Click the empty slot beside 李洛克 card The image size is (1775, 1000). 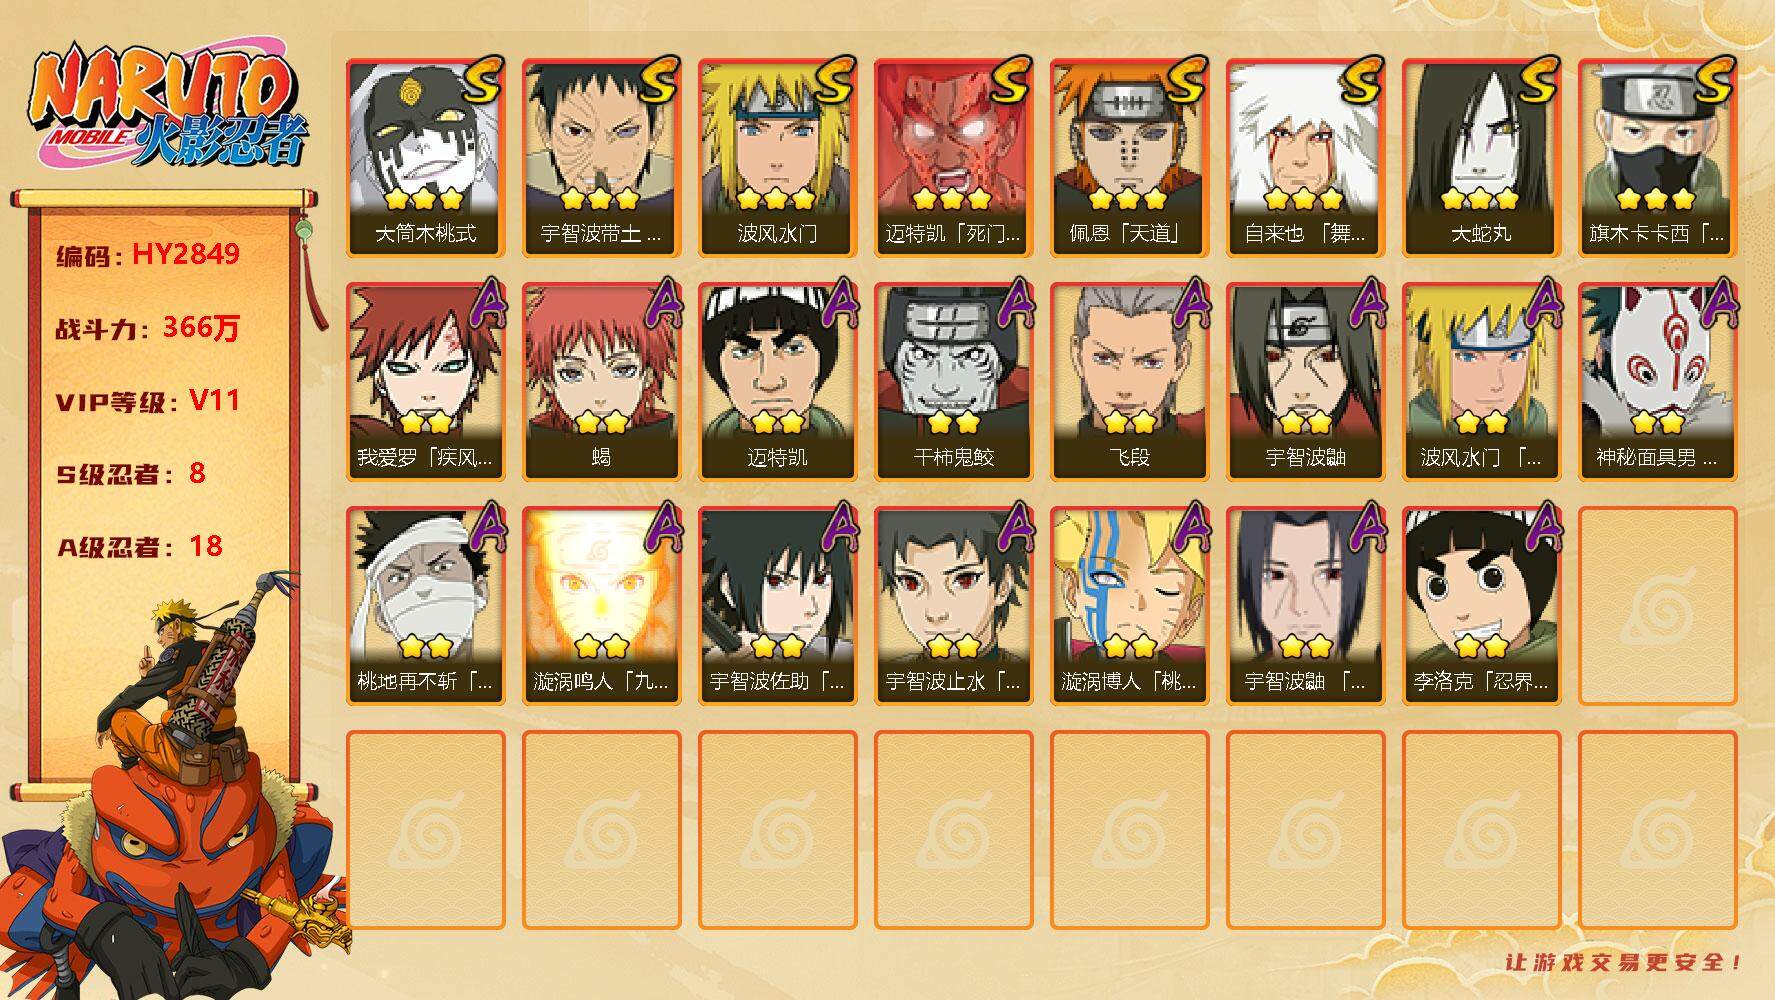click(x=1657, y=606)
